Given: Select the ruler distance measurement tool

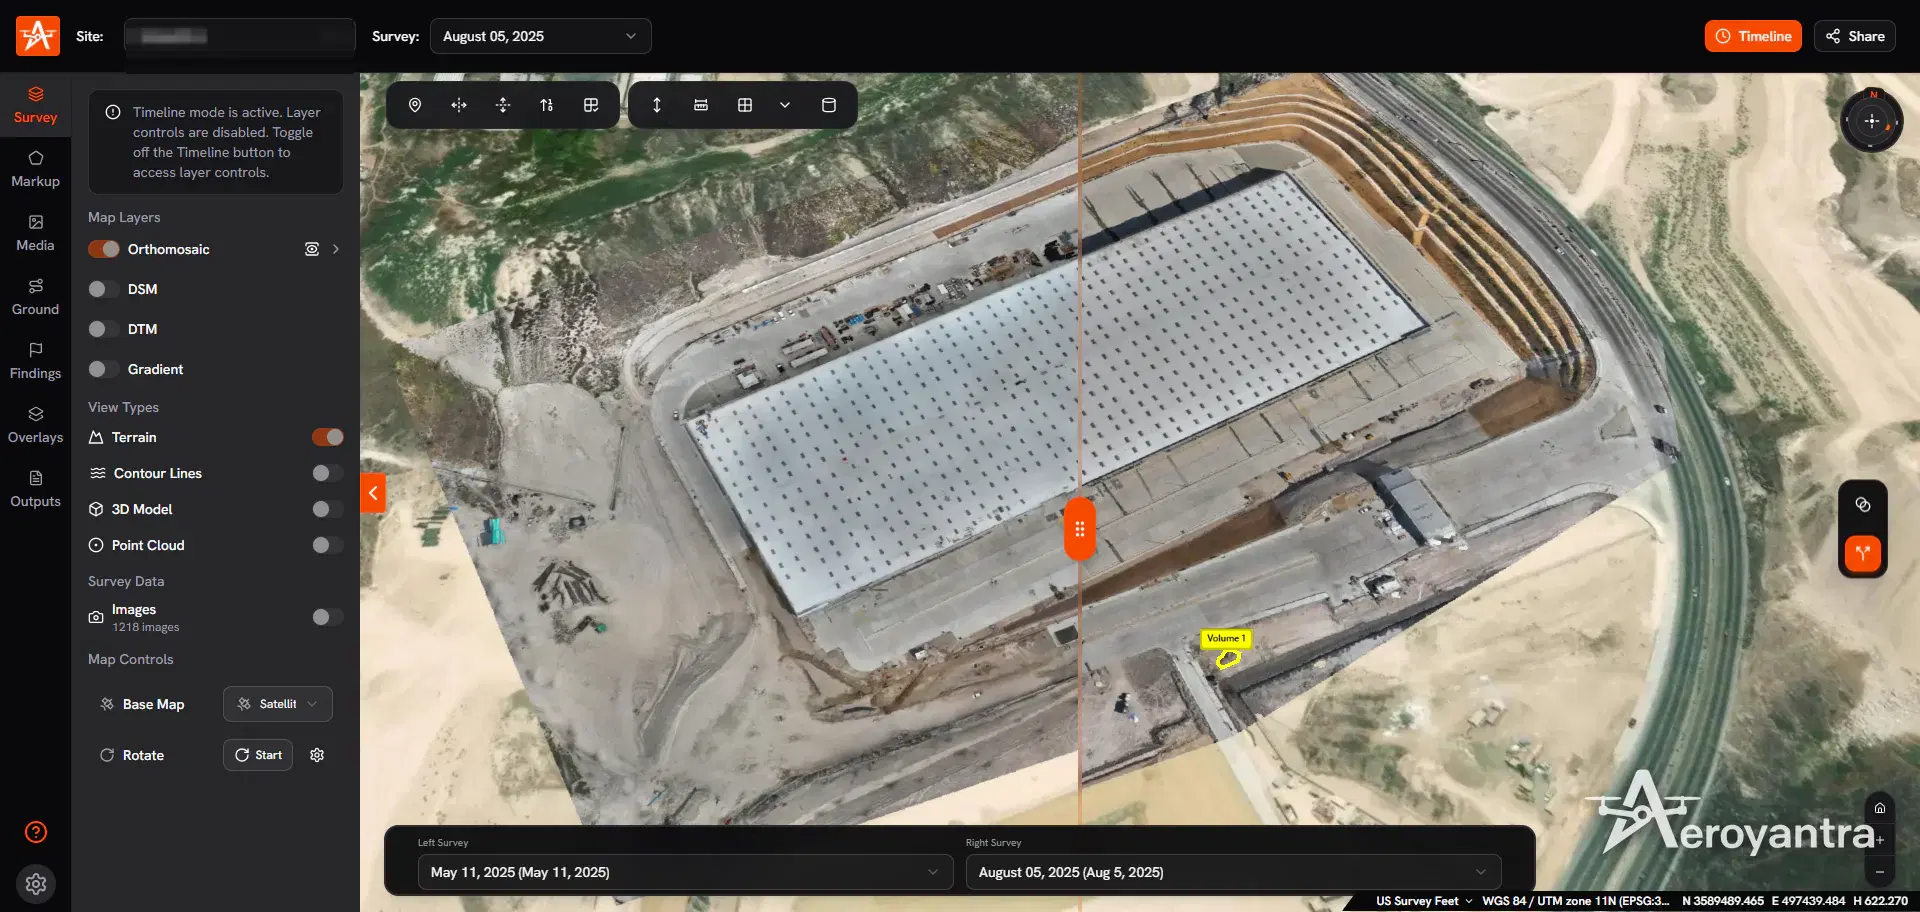Looking at the screenshot, I should pyautogui.click(x=701, y=105).
